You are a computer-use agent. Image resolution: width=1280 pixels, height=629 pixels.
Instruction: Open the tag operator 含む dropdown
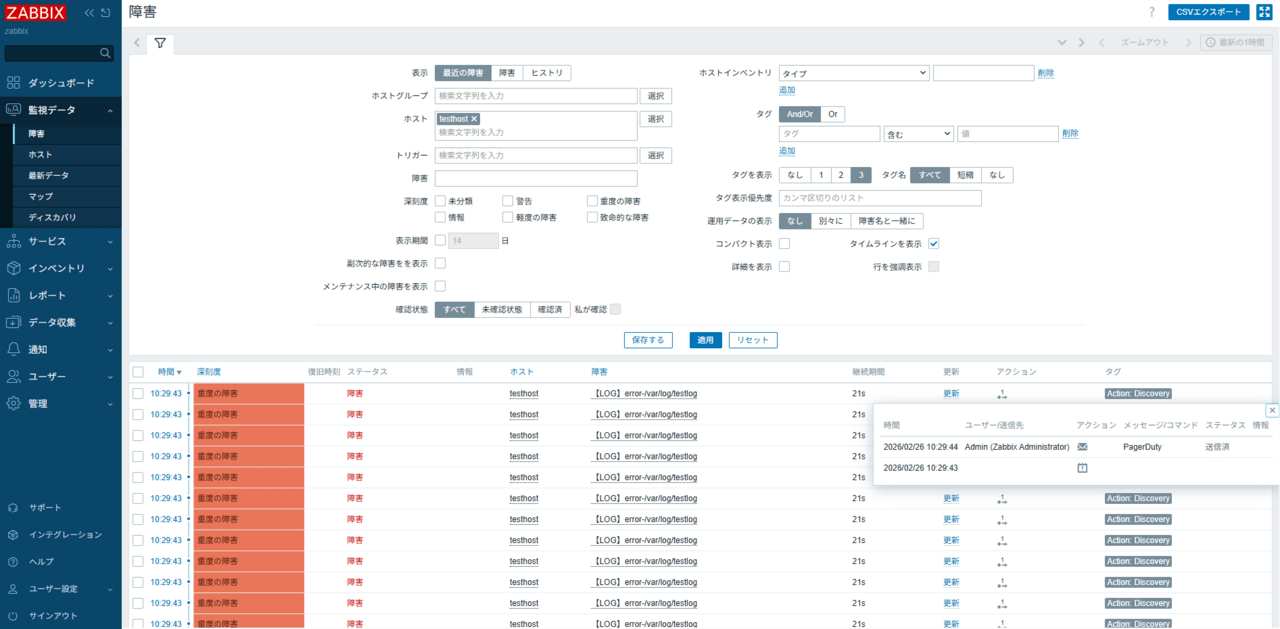(x=918, y=134)
